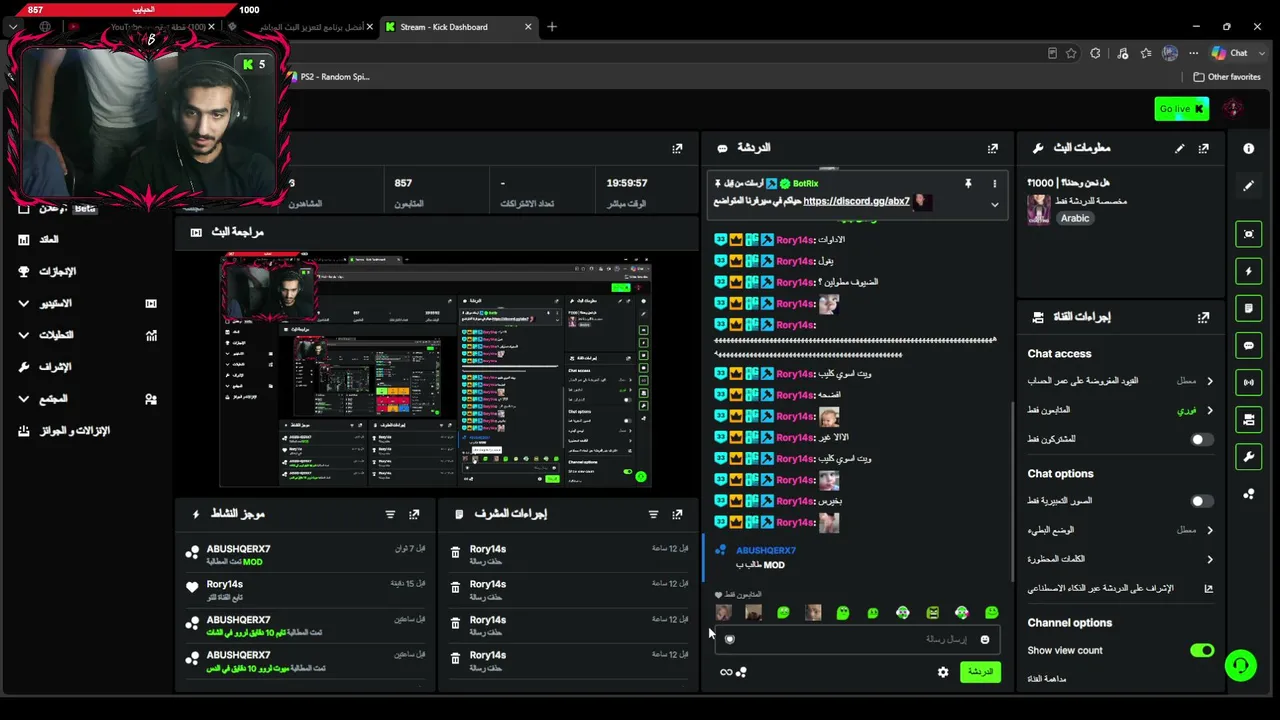Pop out the stream info panel
Viewport: 1280px width, 720px height.
tap(1203, 148)
